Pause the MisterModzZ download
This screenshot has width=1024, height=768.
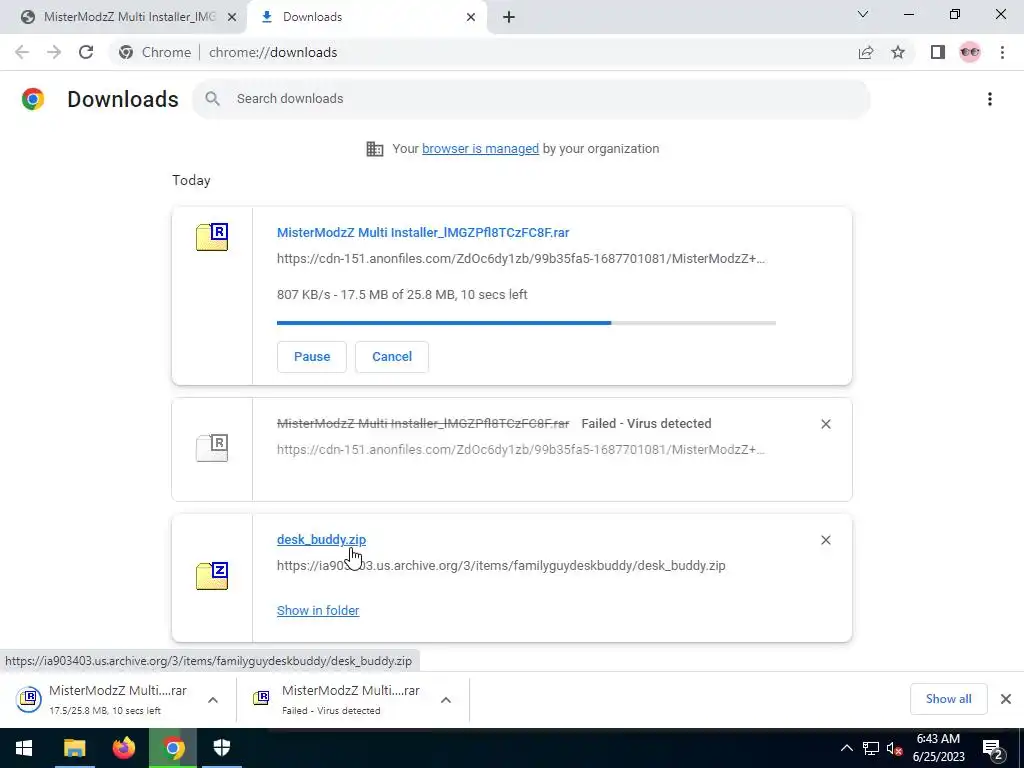coord(312,357)
